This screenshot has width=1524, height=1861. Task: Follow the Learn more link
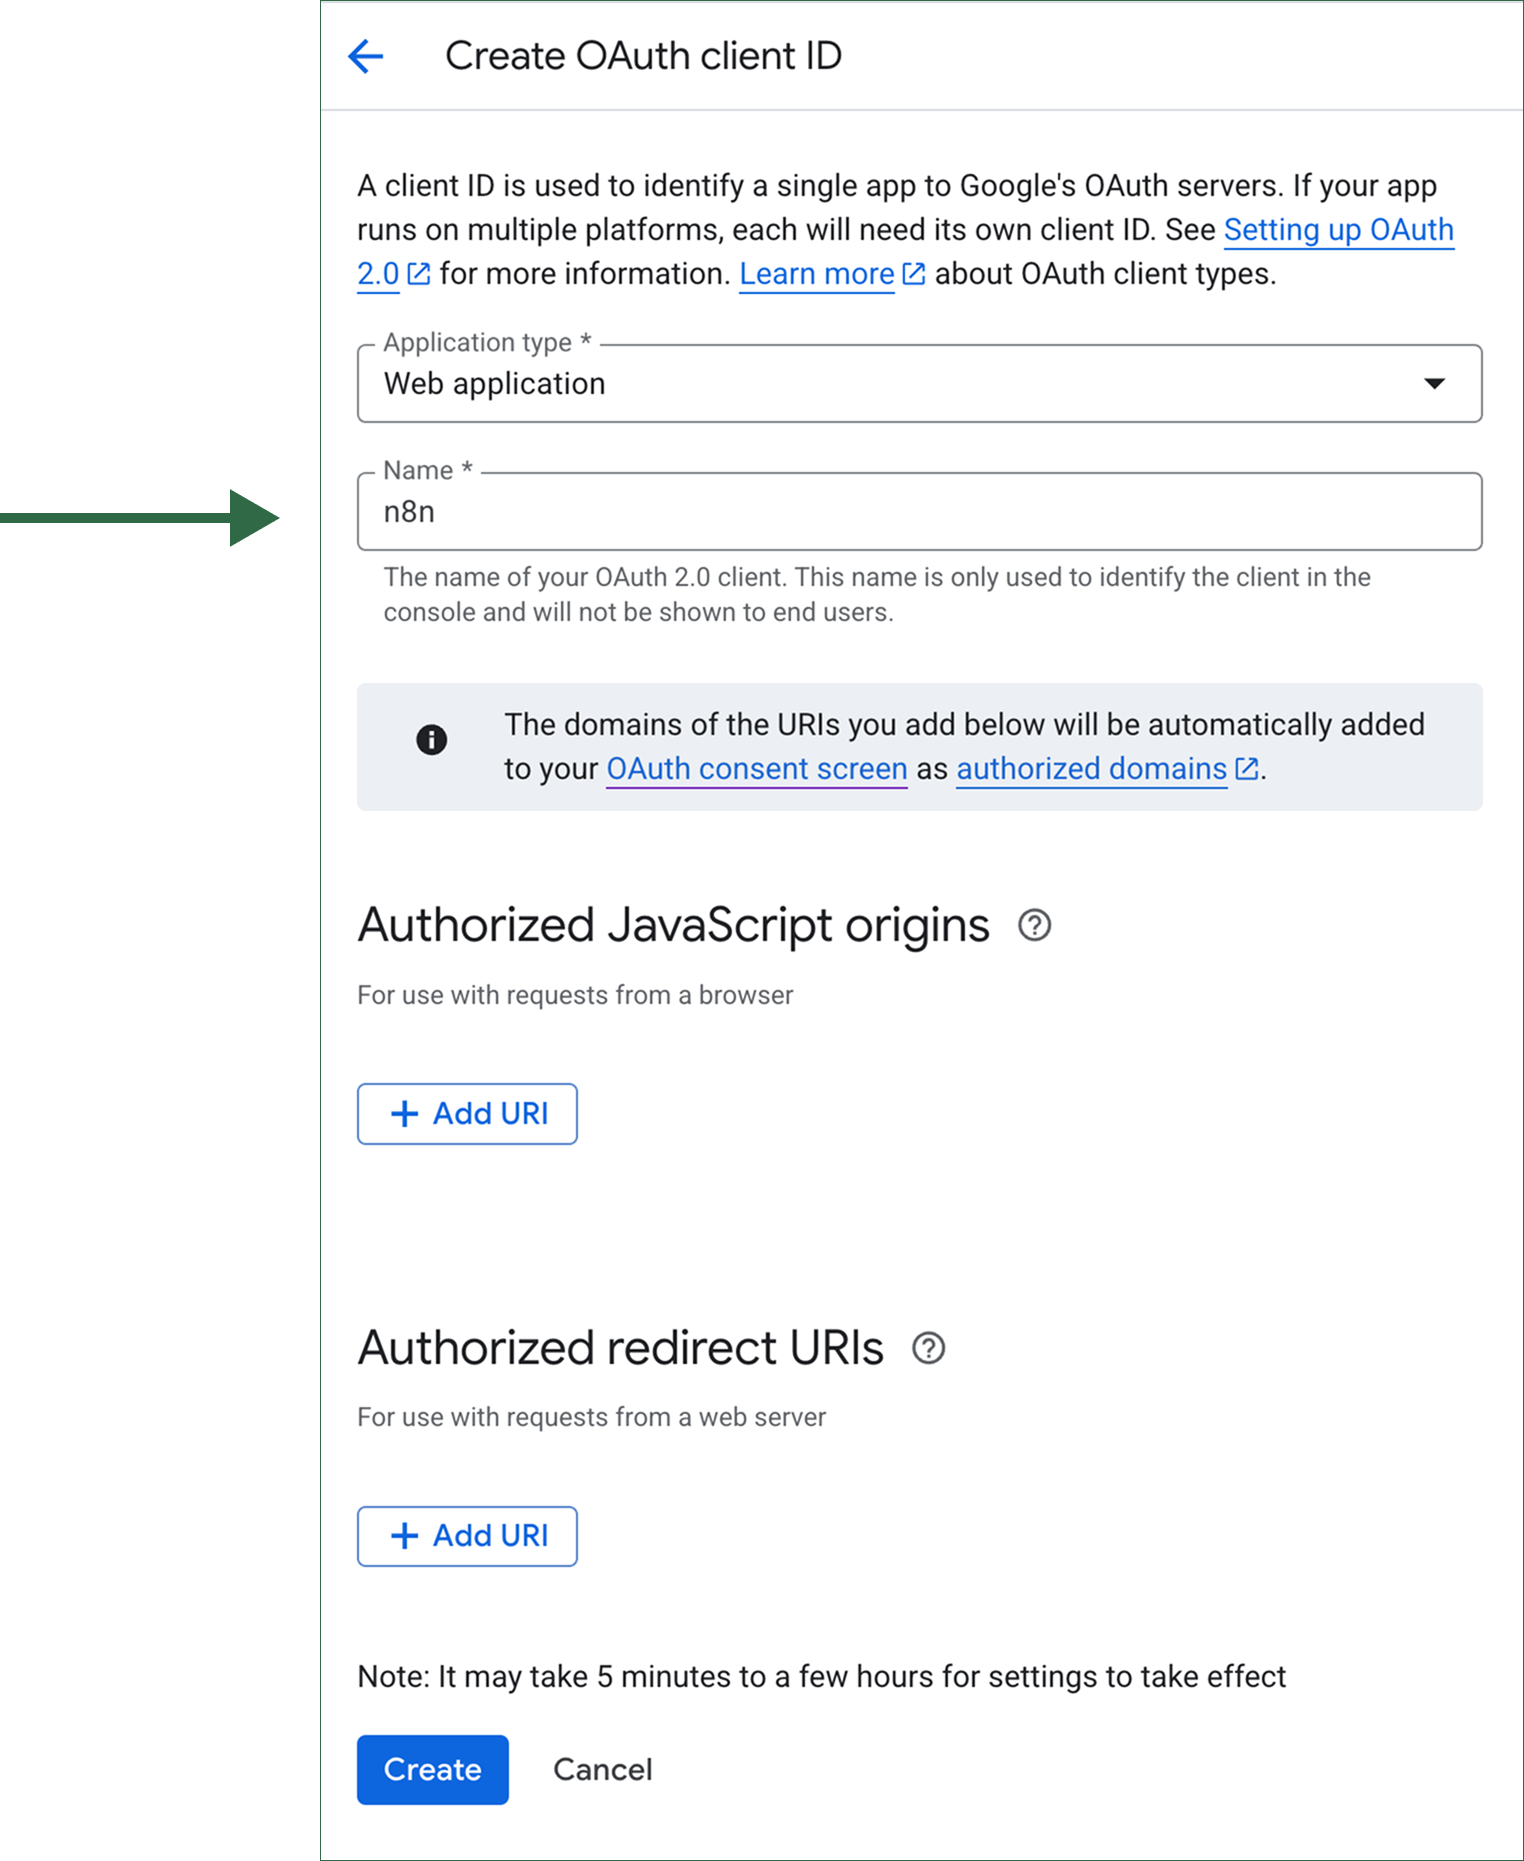click(x=816, y=274)
